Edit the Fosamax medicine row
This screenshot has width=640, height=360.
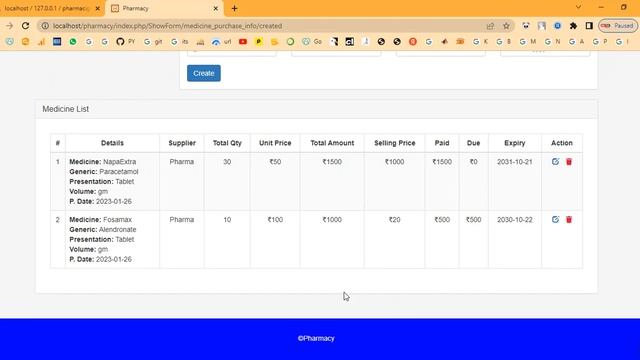pyautogui.click(x=555, y=220)
